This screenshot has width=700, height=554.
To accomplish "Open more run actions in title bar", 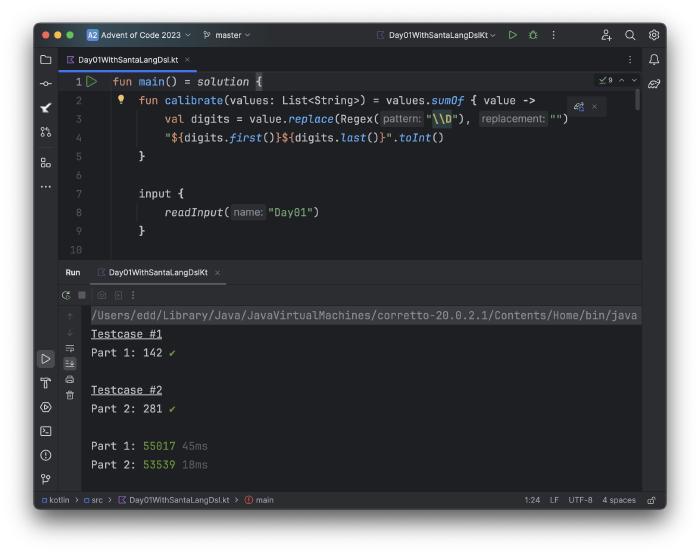I will click(554, 35).
